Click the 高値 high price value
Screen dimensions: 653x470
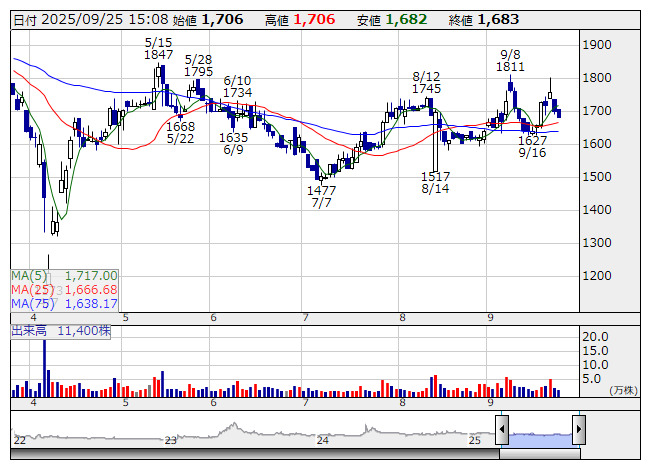(x=315, y=19)
